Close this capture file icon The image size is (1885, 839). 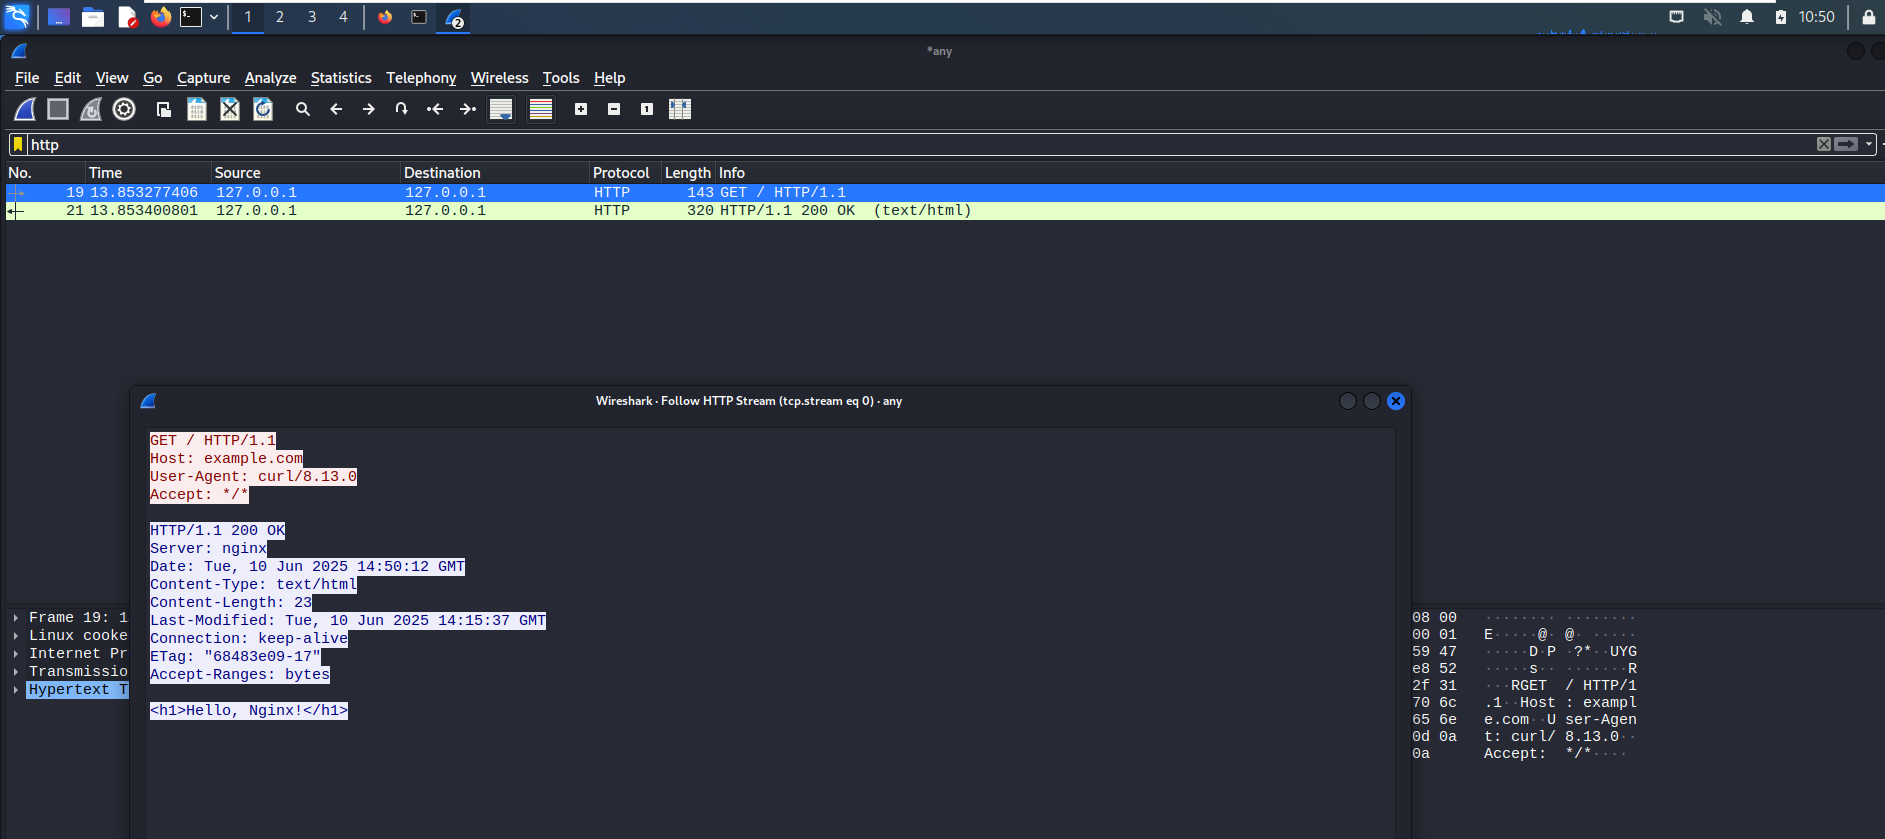pos(230,109)
